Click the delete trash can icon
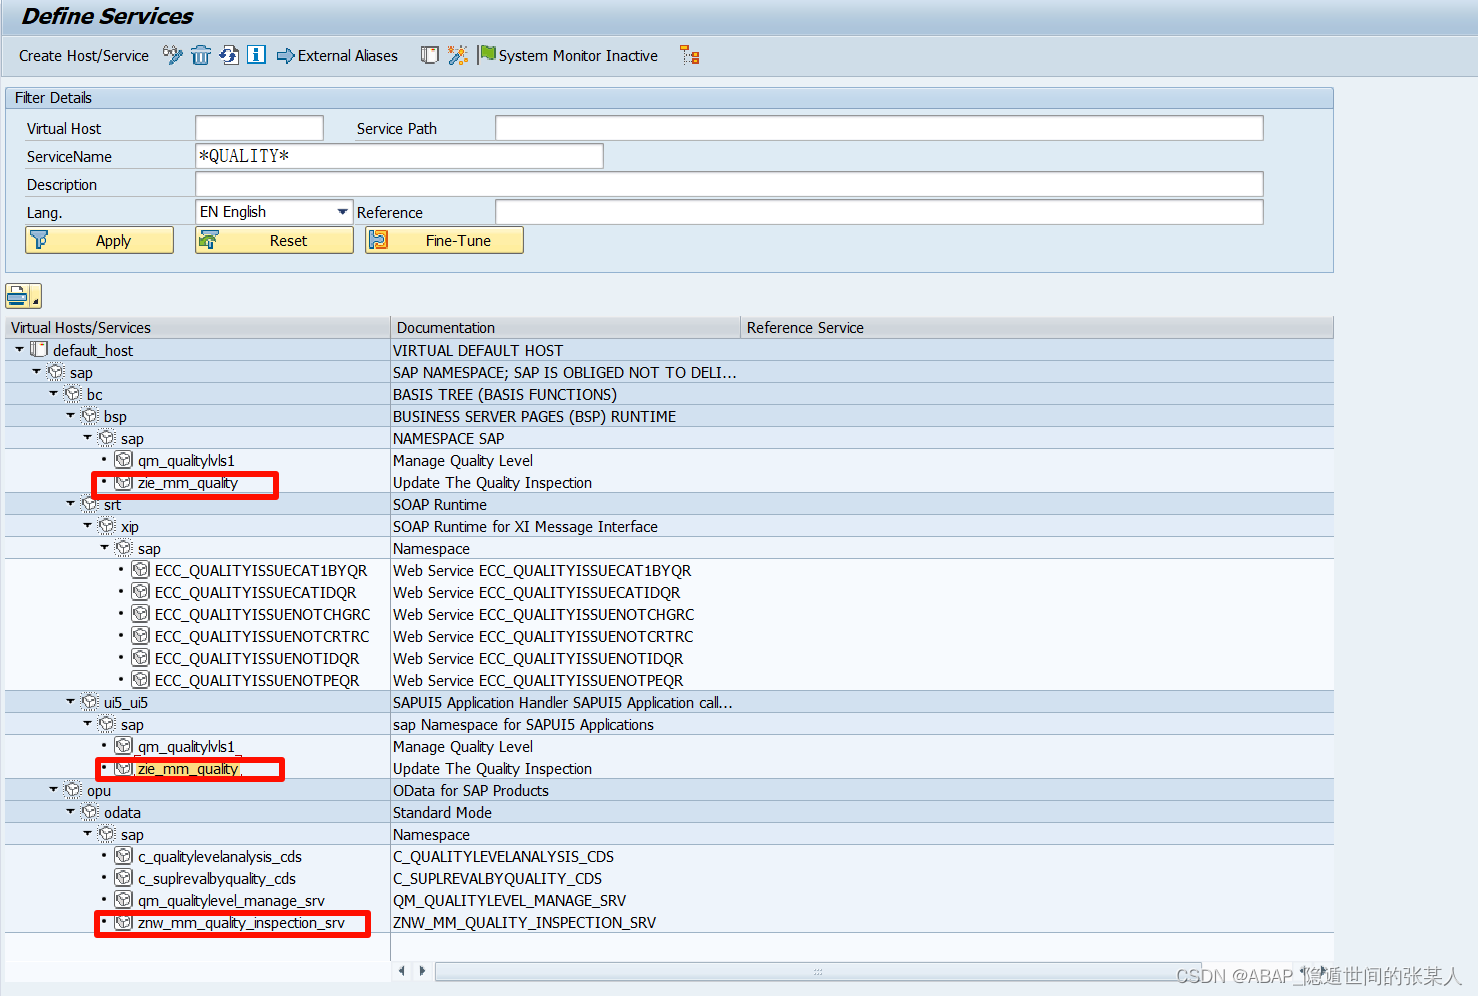 [201, 55]
